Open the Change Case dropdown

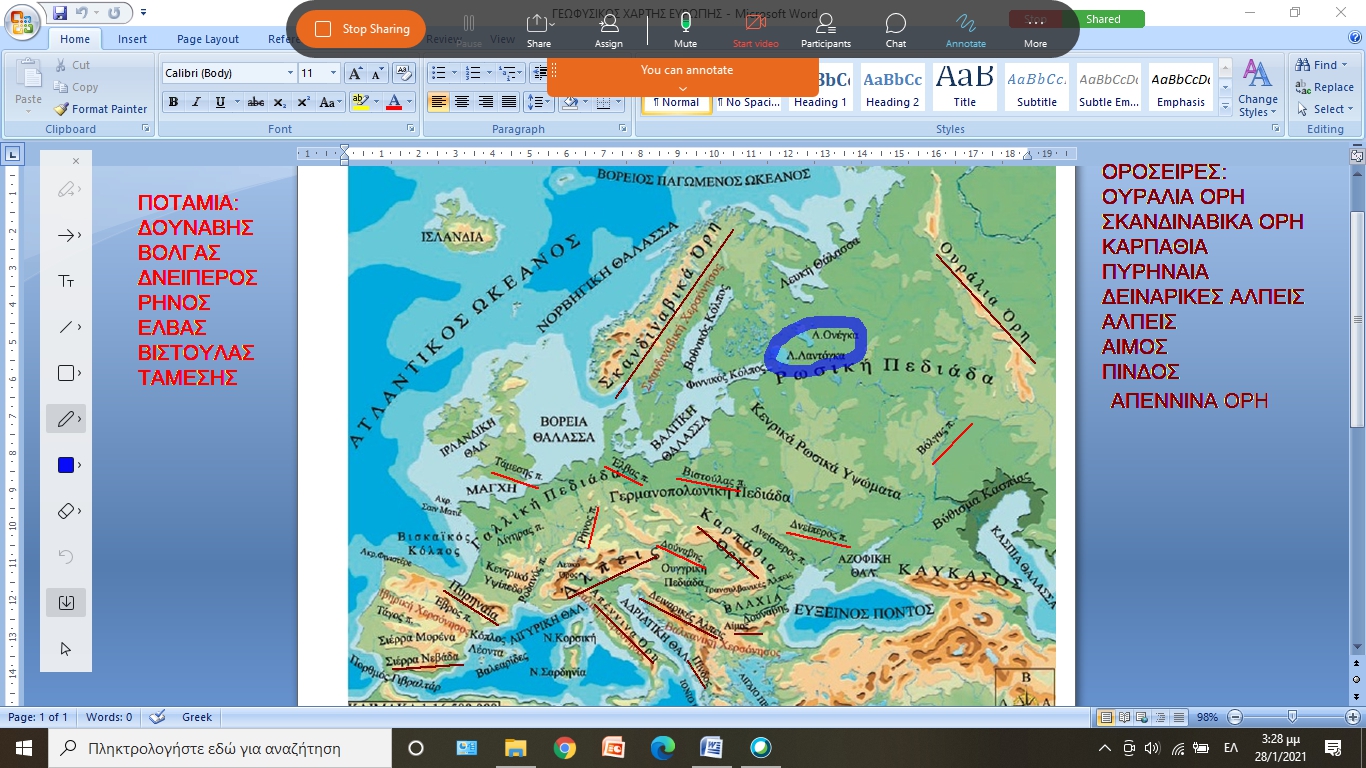329,102
